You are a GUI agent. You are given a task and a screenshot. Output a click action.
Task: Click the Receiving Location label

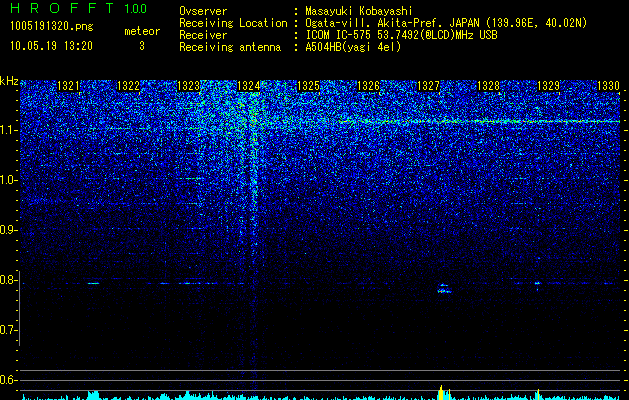coord(233,23)
